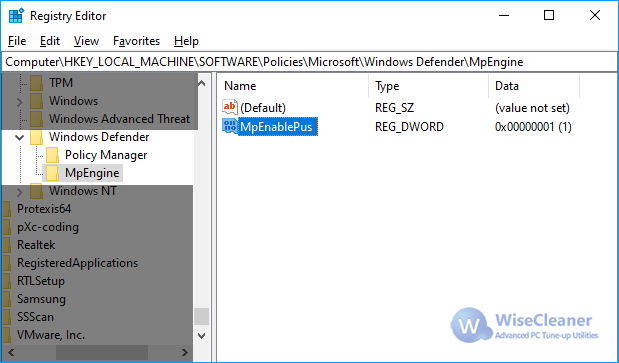Image resolution: width=619 pixels, height=363 pixels.
Task: Click the REG_SZ type cell
Action: [x=394, y=108]
